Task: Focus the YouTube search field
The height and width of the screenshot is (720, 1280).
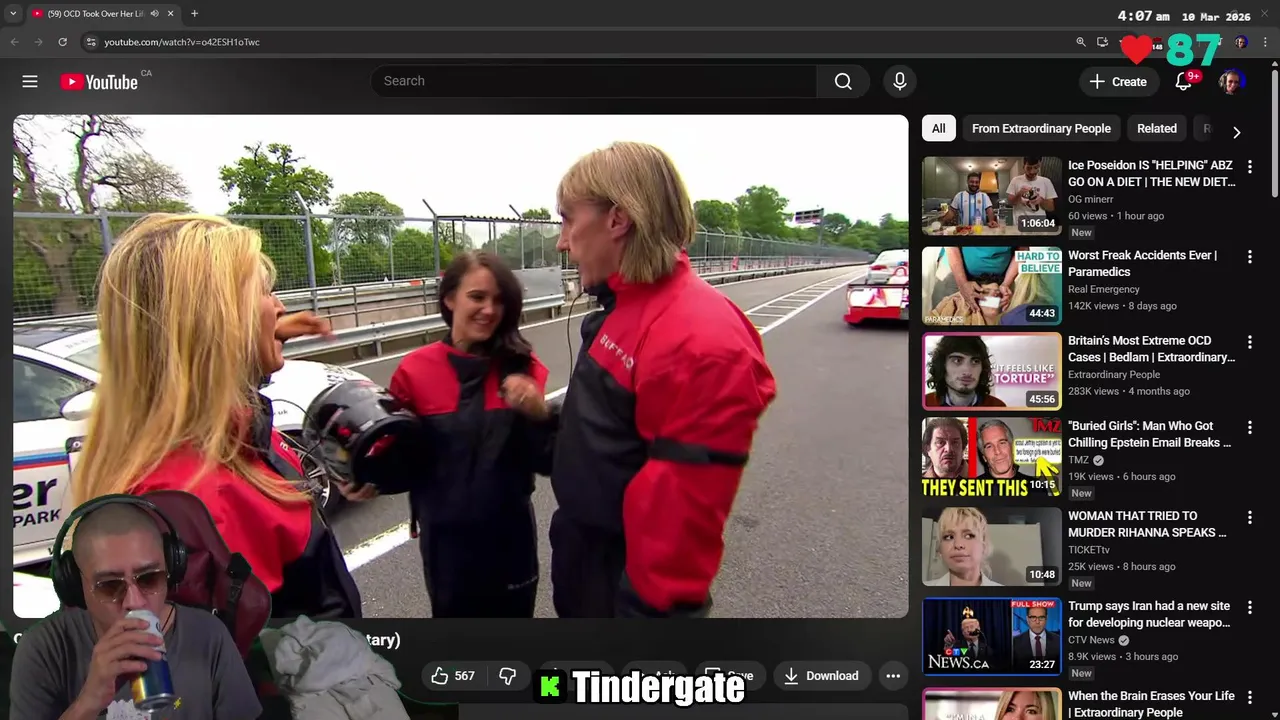Action: pyautogui.click(x=594, y=81)
